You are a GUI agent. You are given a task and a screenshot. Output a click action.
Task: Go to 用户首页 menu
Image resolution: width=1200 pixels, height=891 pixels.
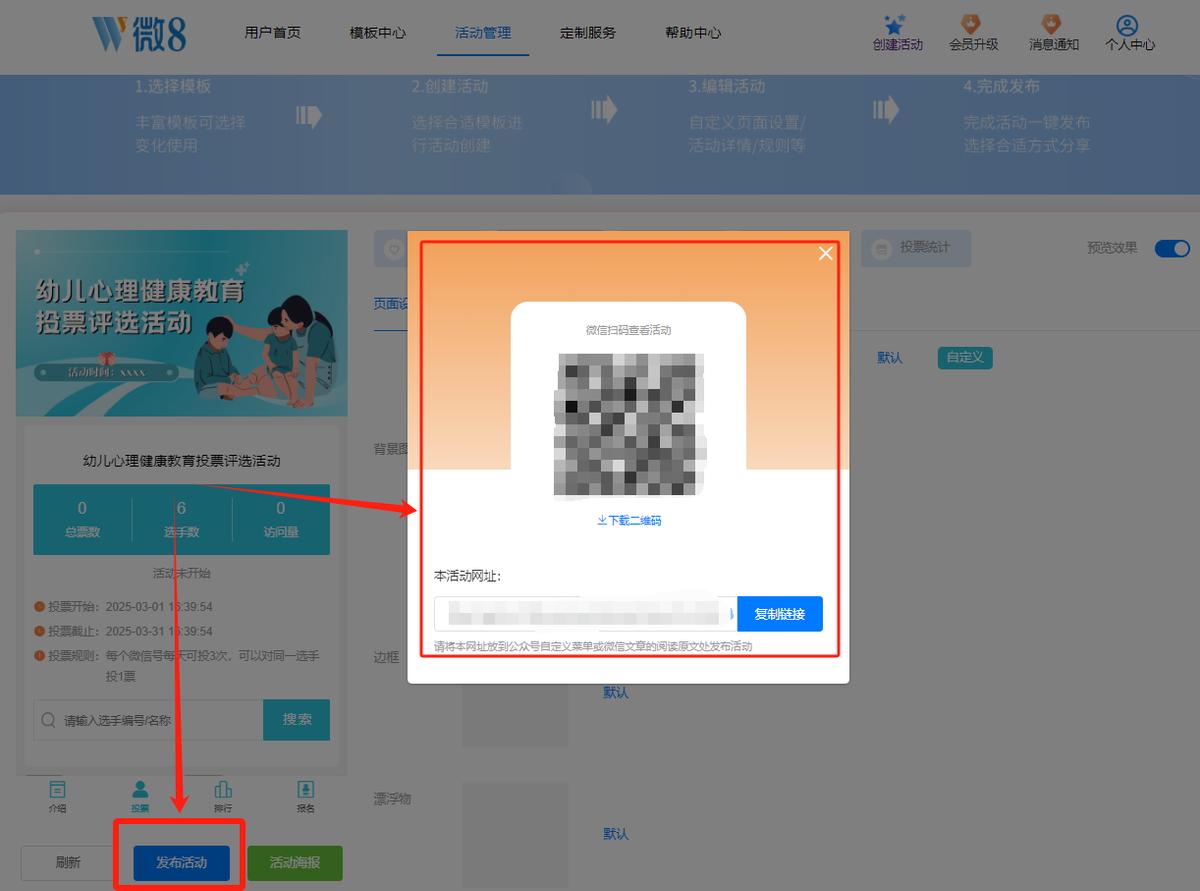click(272, 33)
